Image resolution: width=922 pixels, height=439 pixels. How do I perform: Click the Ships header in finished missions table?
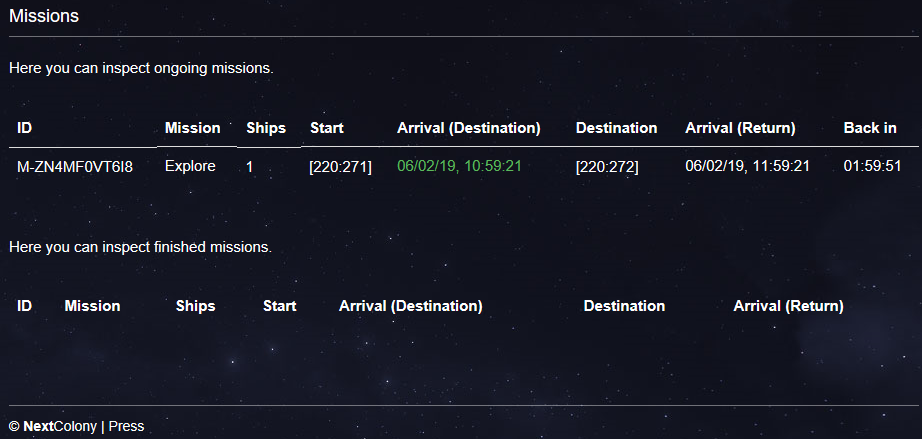point(195,306)
